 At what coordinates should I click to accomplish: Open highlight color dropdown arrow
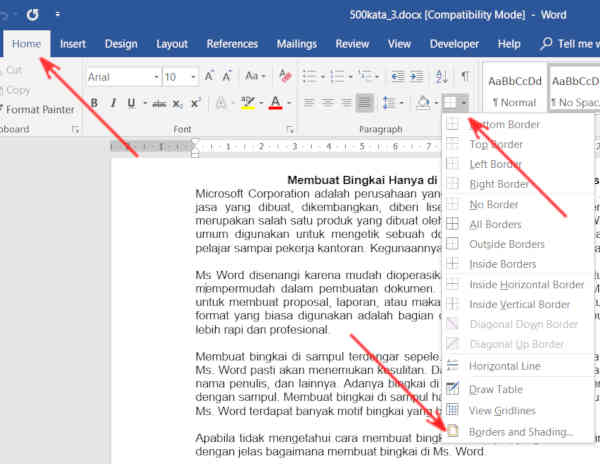[x=261, y=103]
